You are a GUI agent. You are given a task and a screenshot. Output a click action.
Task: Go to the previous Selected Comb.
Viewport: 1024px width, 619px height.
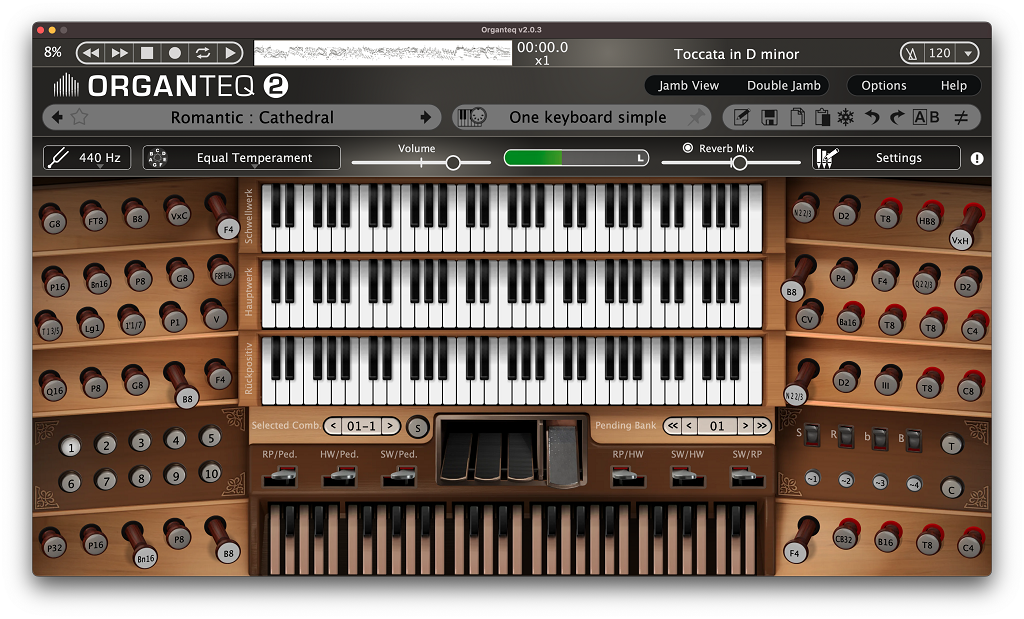click(334, 426)
